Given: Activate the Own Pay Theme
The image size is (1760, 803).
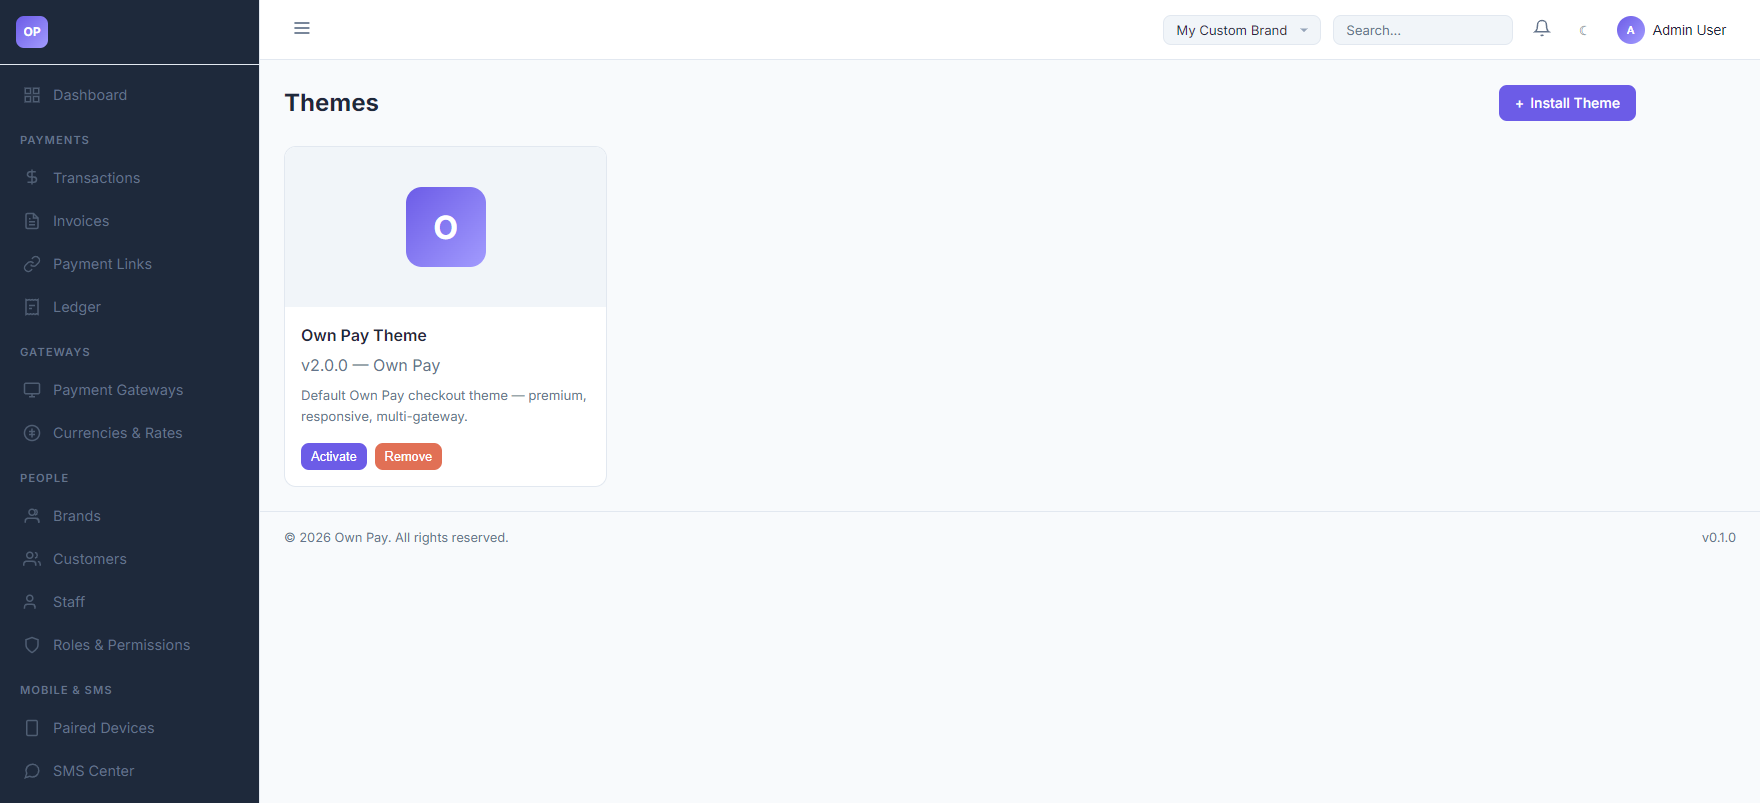Looking at the screenshot, I should point(334,456).
